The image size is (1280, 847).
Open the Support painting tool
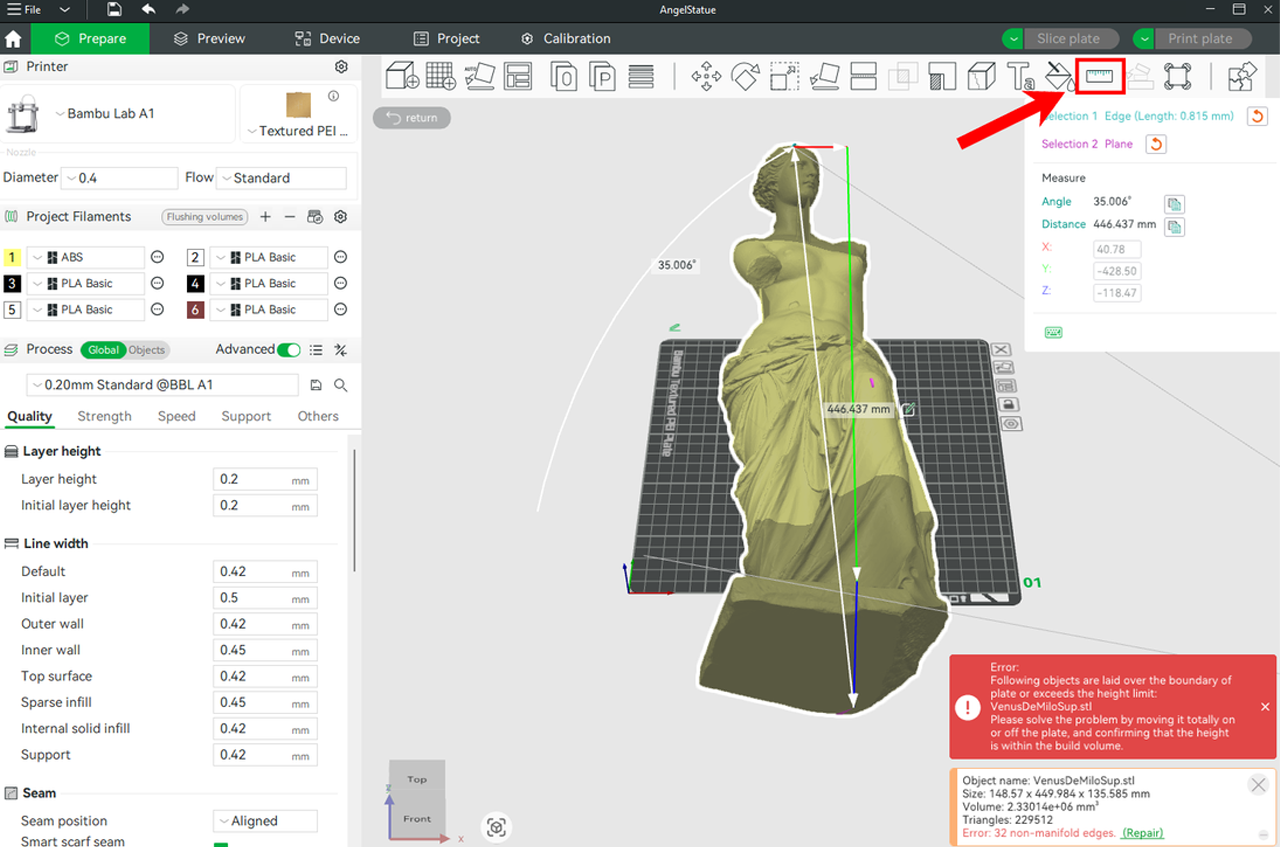coord(942,76)
